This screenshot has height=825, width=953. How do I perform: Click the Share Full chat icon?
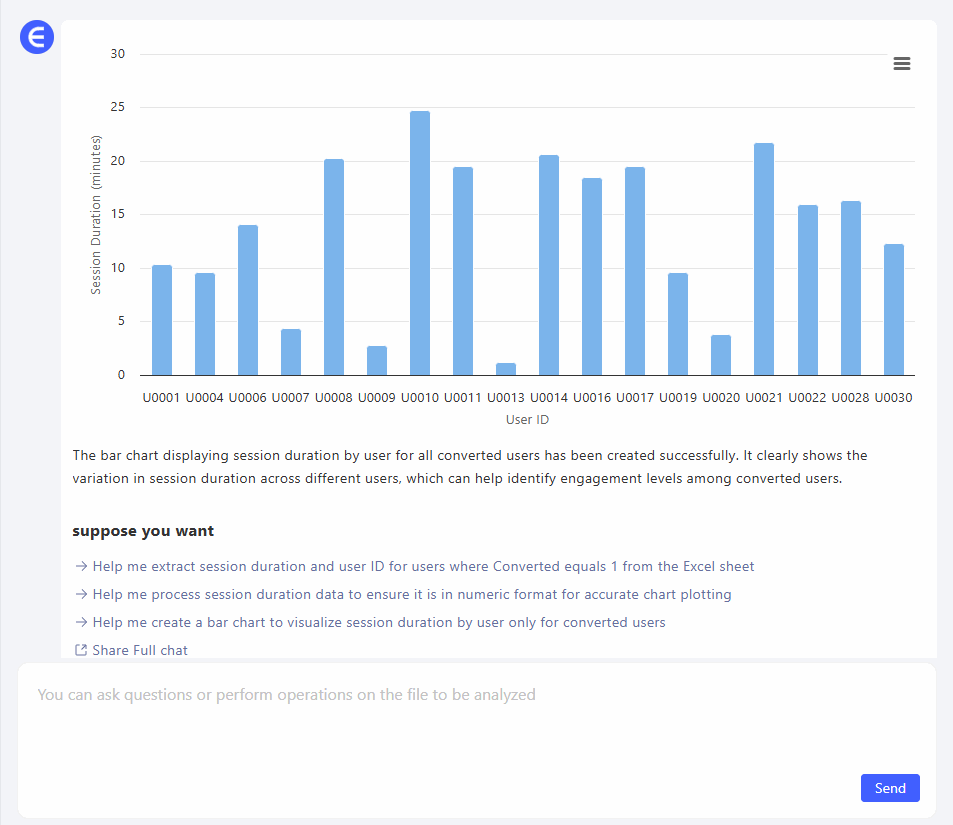81,650
